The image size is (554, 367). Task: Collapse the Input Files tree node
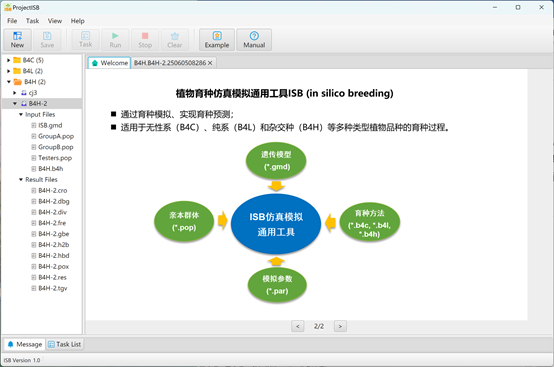click(21, 114)
